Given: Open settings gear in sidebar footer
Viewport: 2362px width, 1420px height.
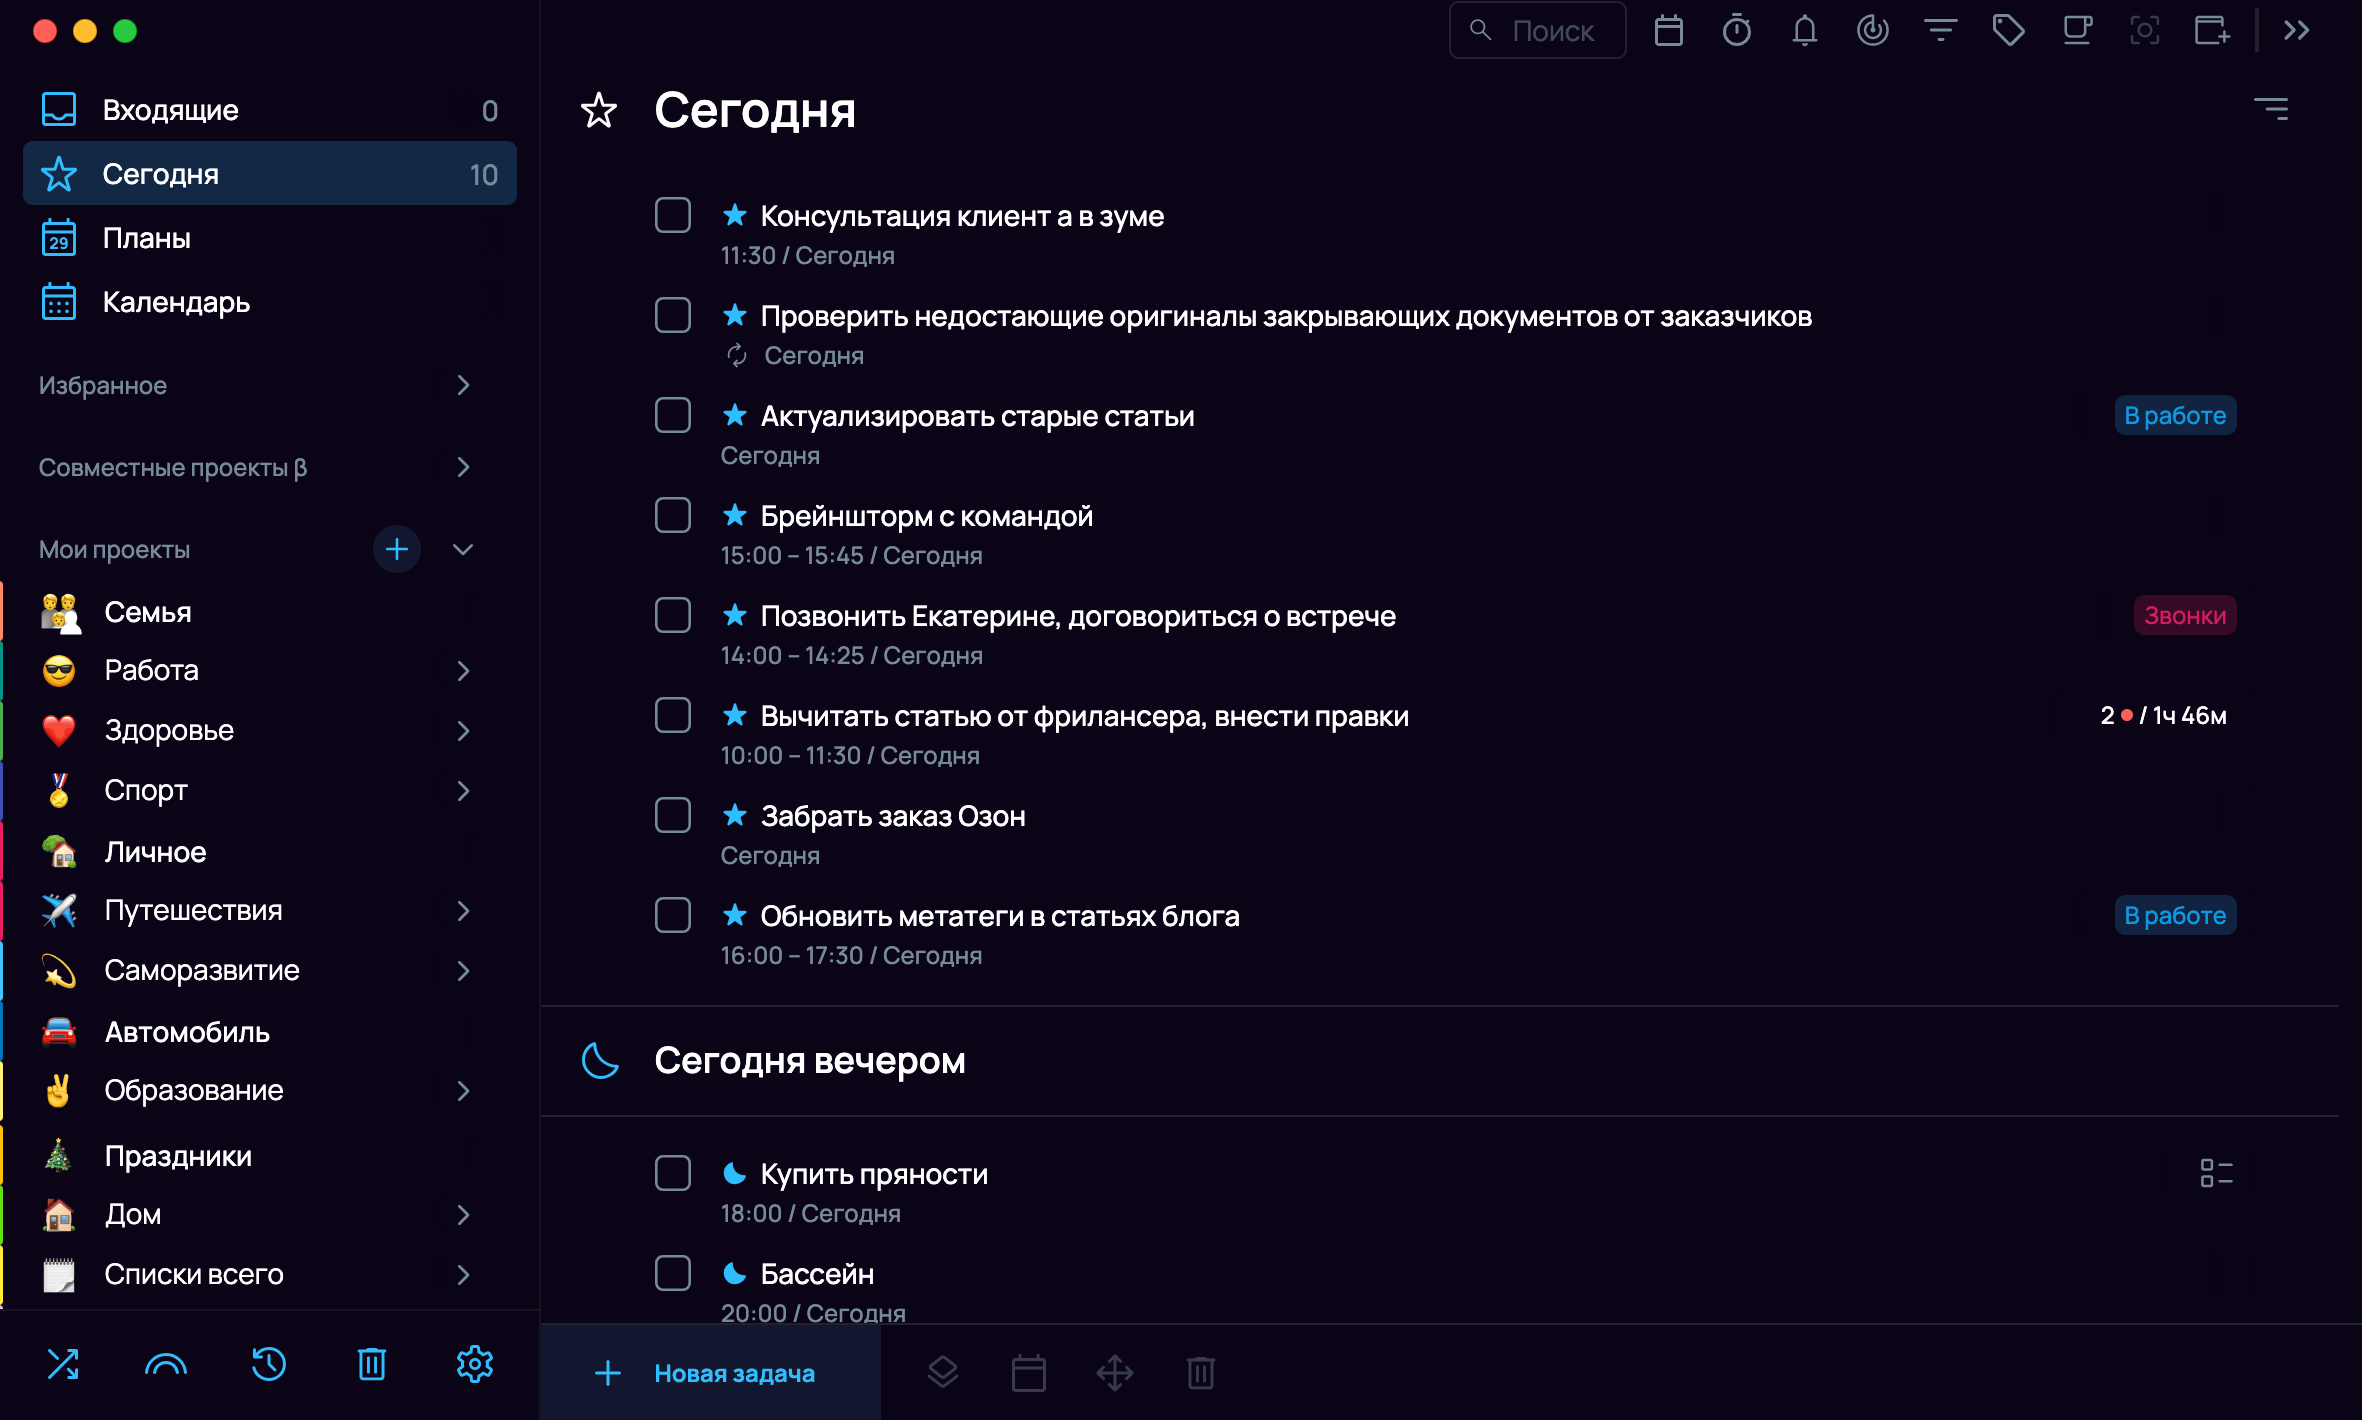Looking at the screenshot, I should click(475, 1364).
